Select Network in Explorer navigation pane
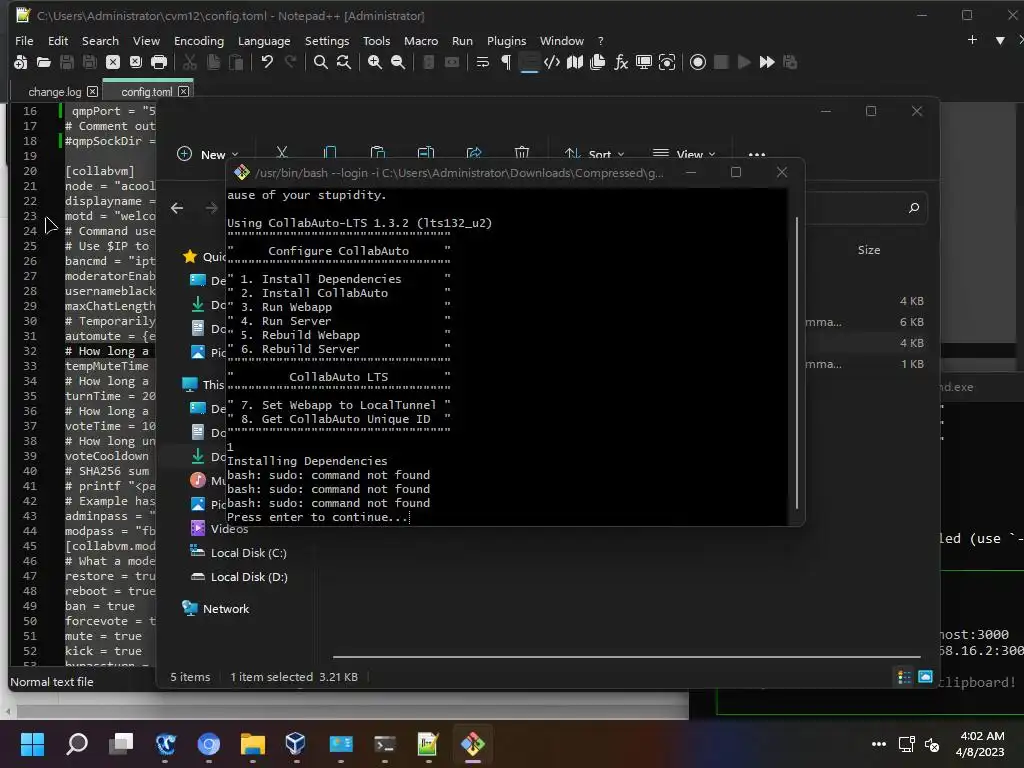Image resolution: width=1024 pixels, height=768 pixels. (216, 609)
